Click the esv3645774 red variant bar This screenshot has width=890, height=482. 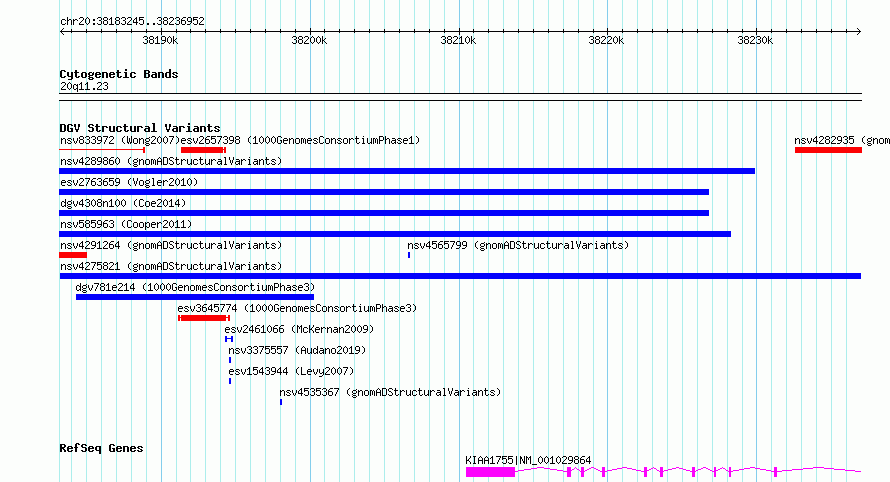click(204, 318)
